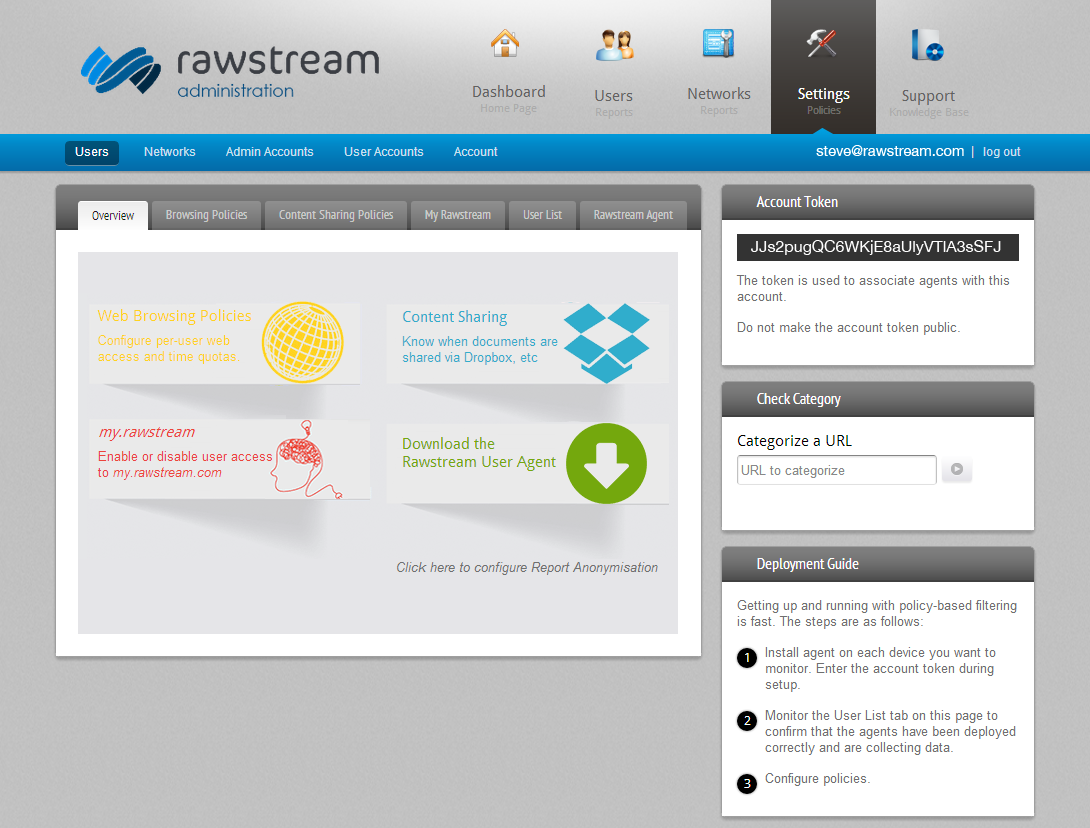Click the rawstream logo
The width and height of the screenshot is (1090, 828).
(230, 71)
